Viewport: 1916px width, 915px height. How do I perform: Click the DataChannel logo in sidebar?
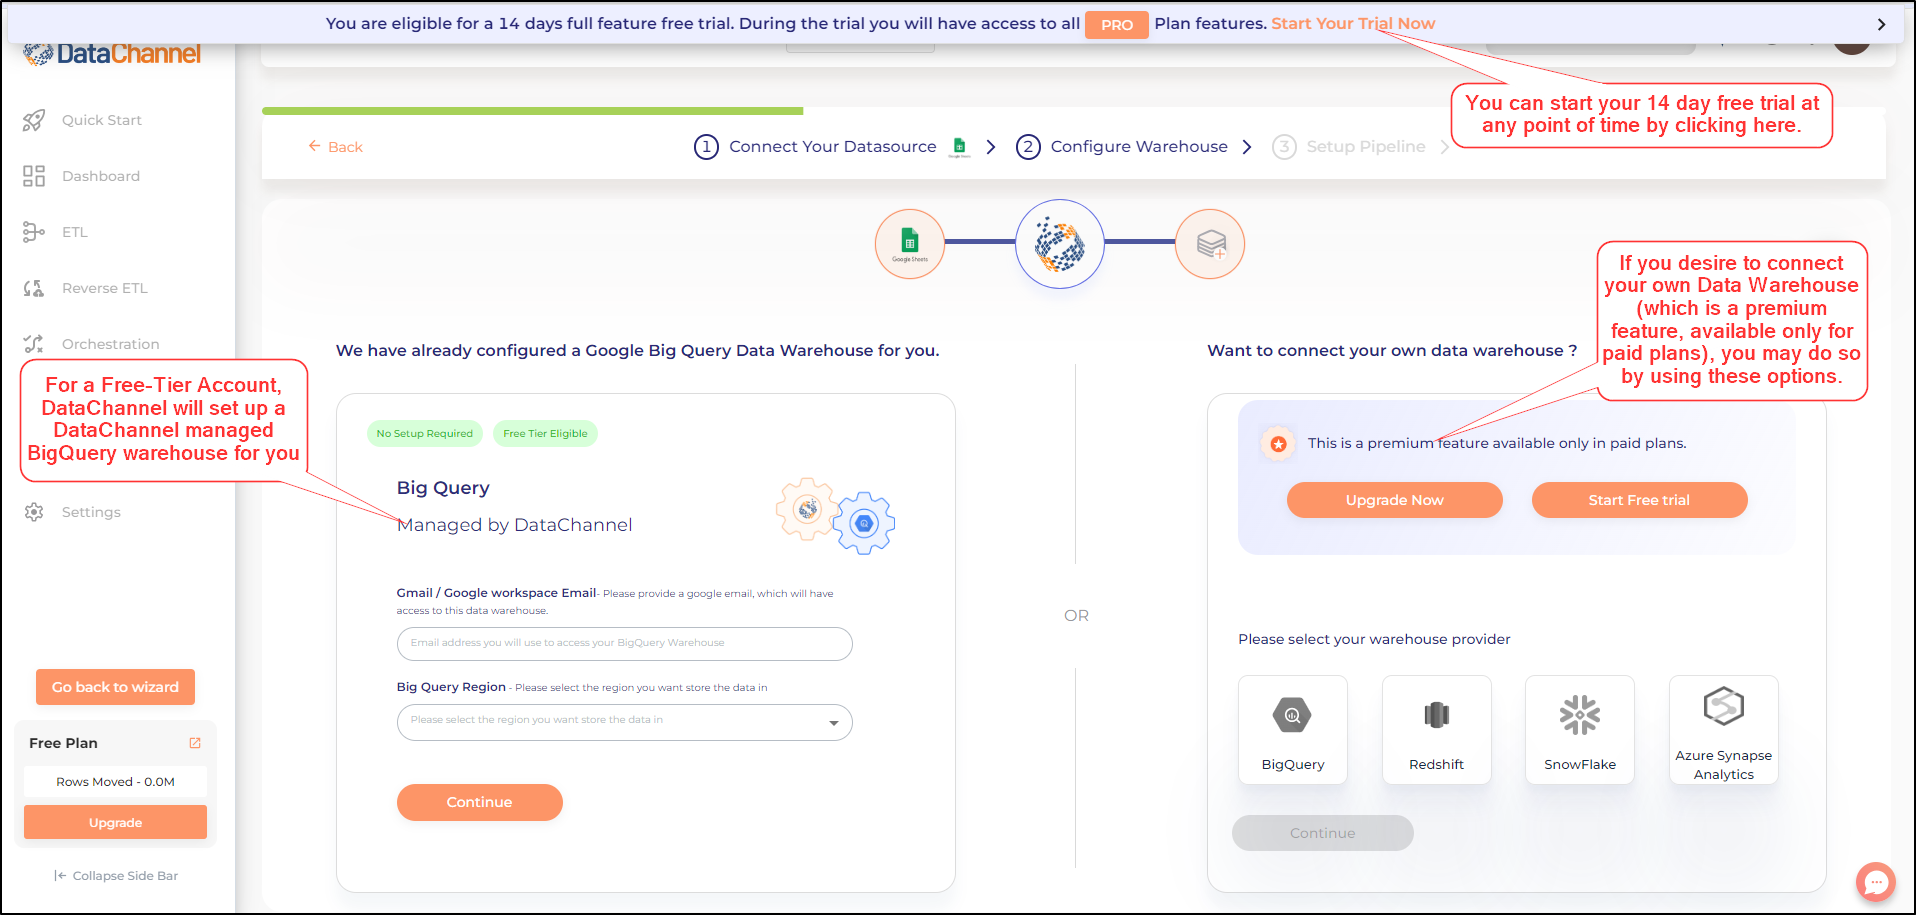[112, 54]
